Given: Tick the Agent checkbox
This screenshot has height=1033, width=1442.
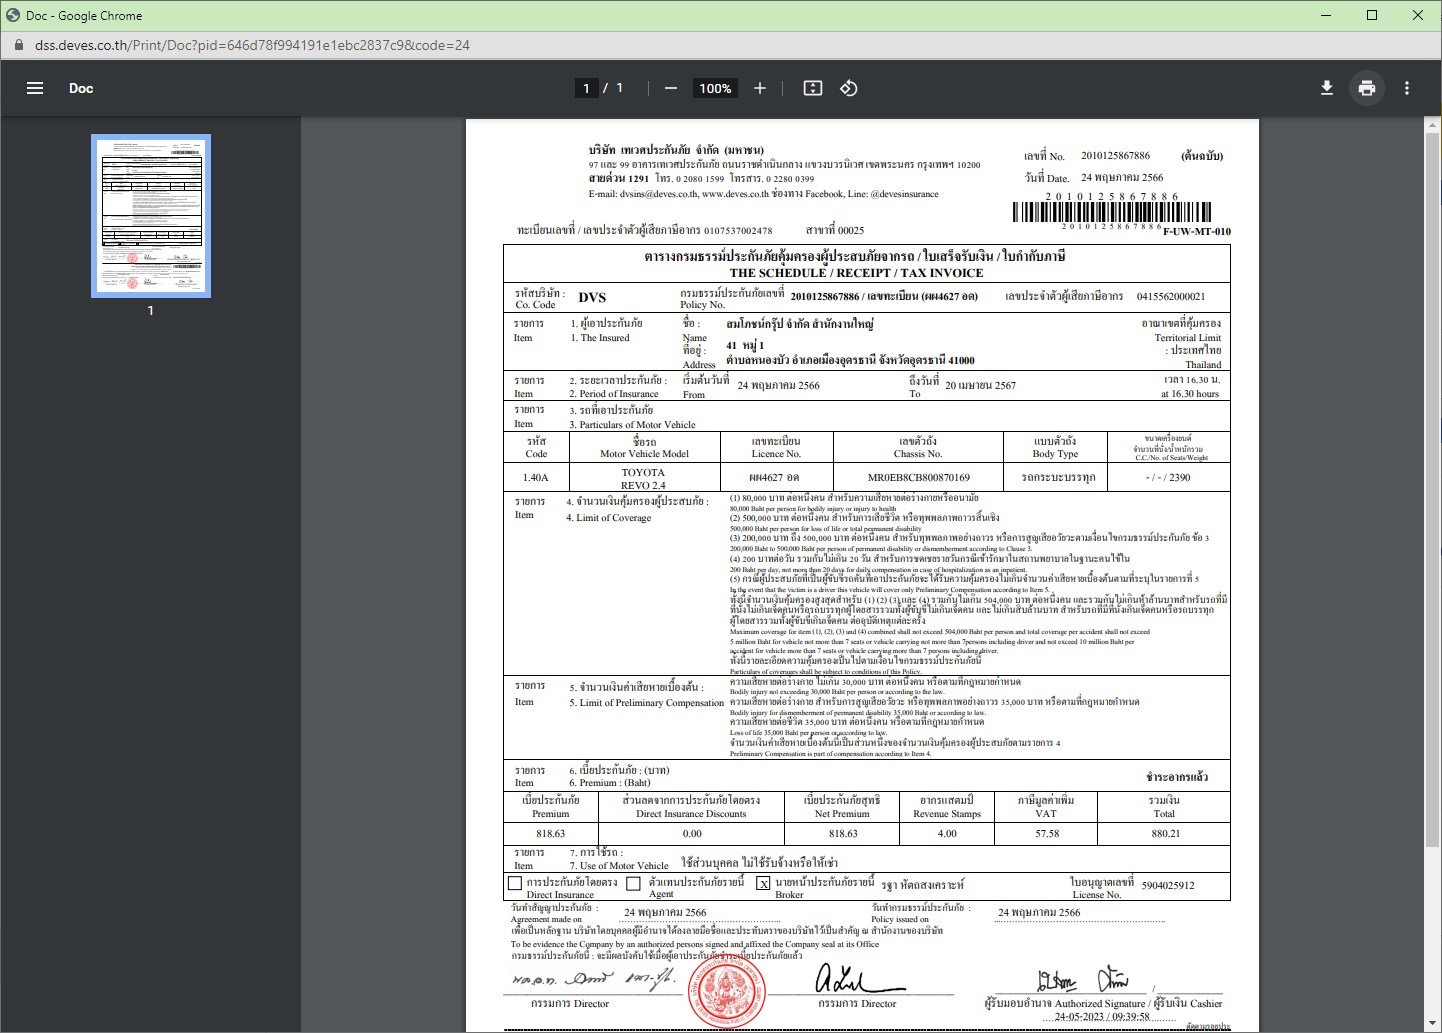Looking at the screenshot, I should 633,883.
